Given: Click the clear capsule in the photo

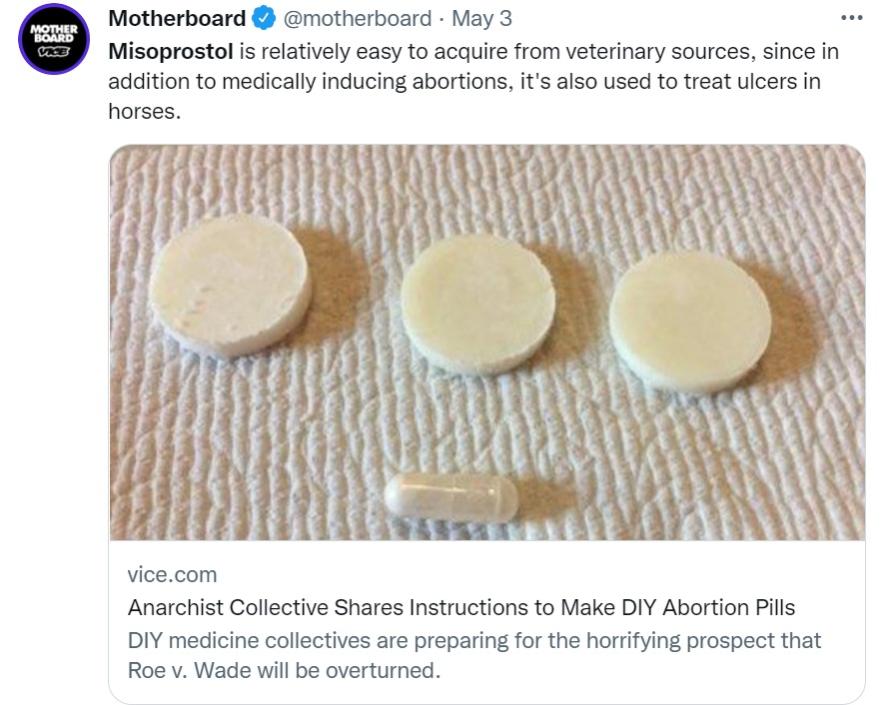Looking at the screenshot, I should point(452,498).
